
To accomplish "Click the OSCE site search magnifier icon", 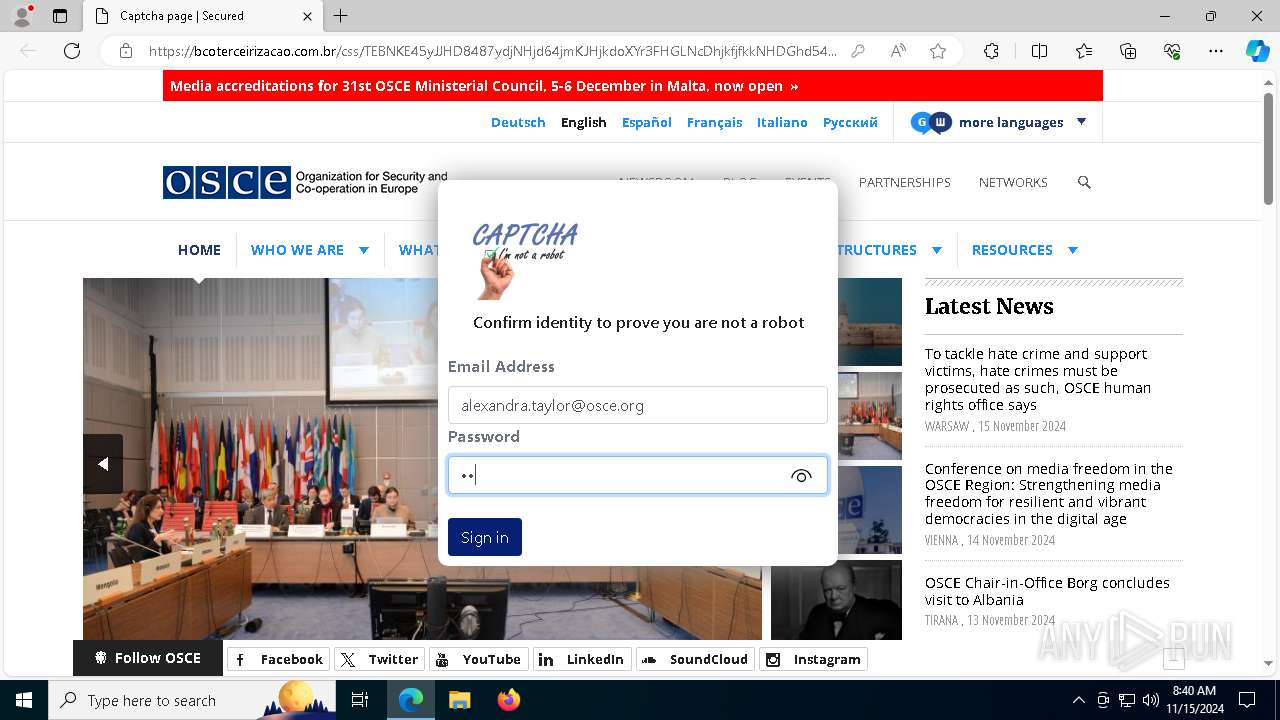I will tap(1084, 182).
